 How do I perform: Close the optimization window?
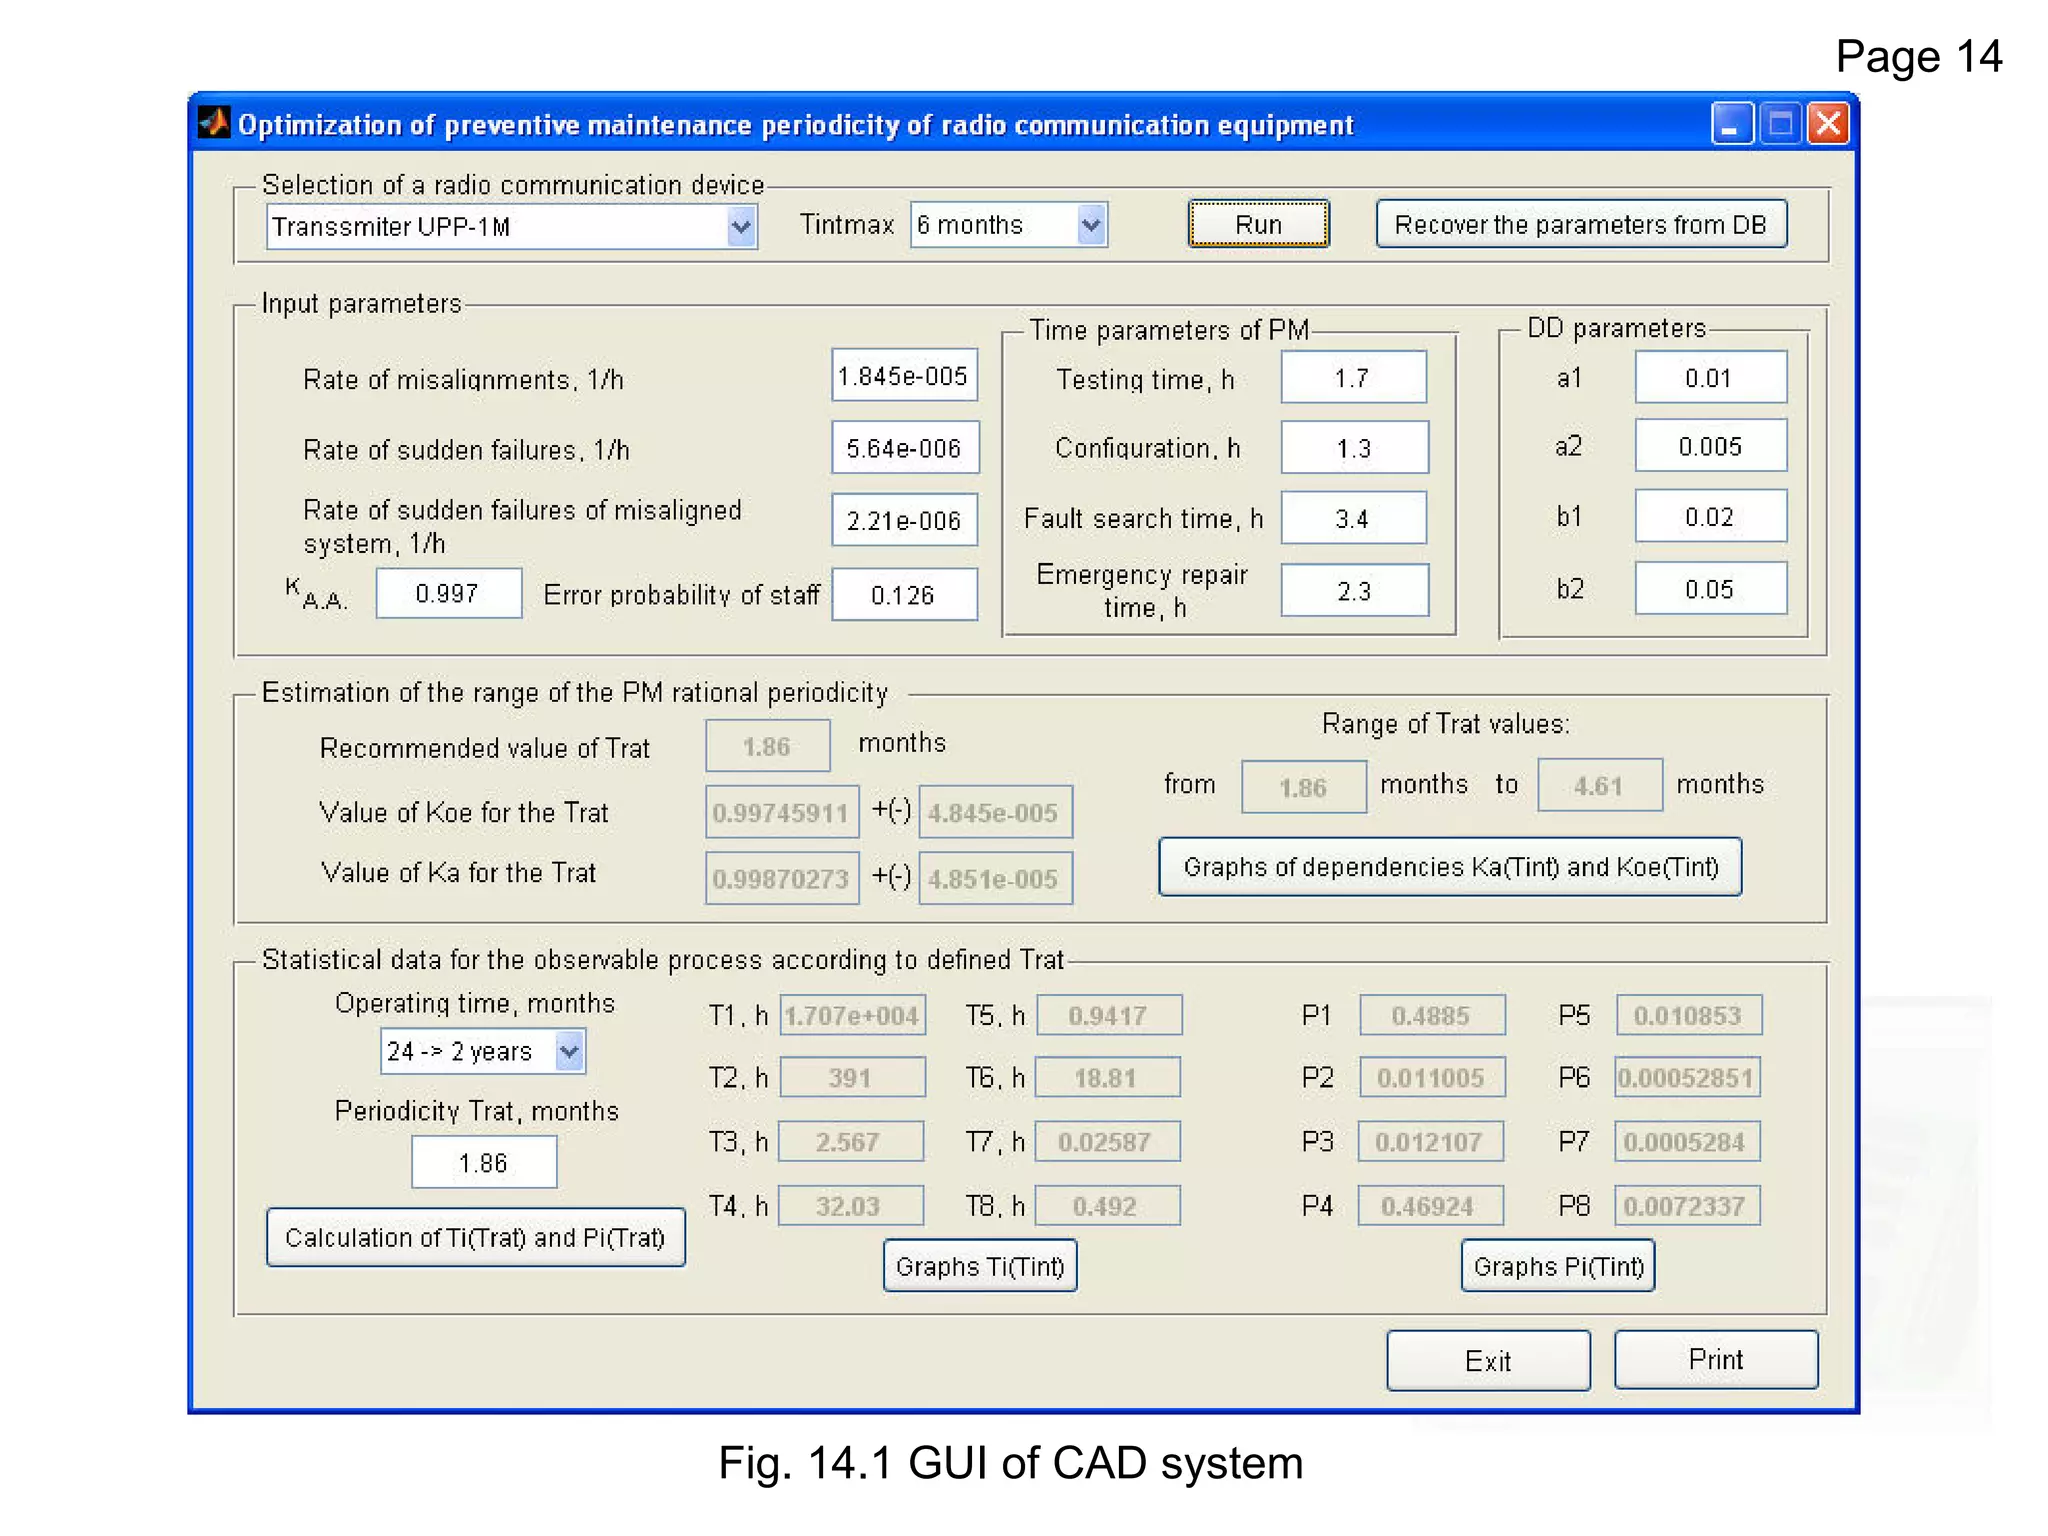(1828, 124)
